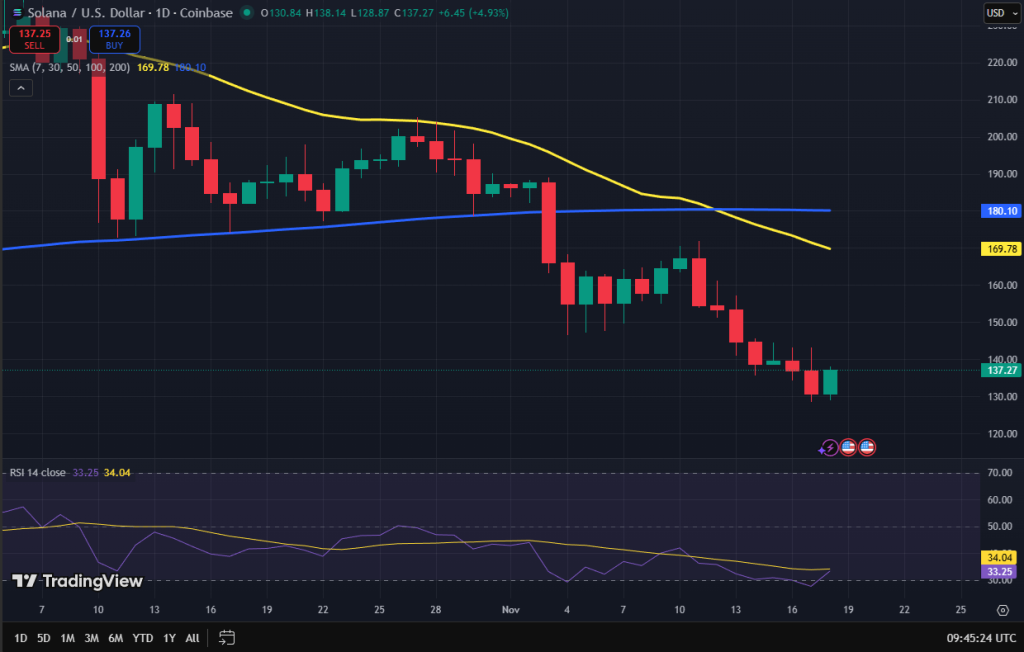The height and width of the screenshot is (652, 1024).
Task: Open the go-to-date calendar icon
Action: pos(227,638)
